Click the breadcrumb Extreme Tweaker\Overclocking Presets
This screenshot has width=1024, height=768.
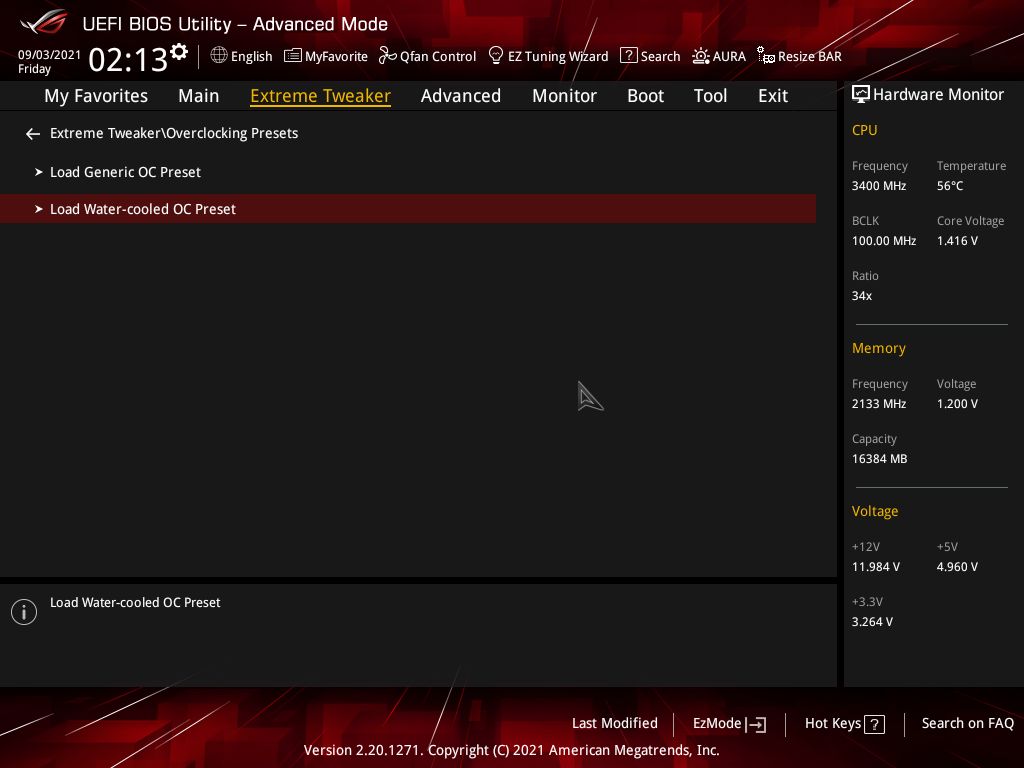point(174,133)
